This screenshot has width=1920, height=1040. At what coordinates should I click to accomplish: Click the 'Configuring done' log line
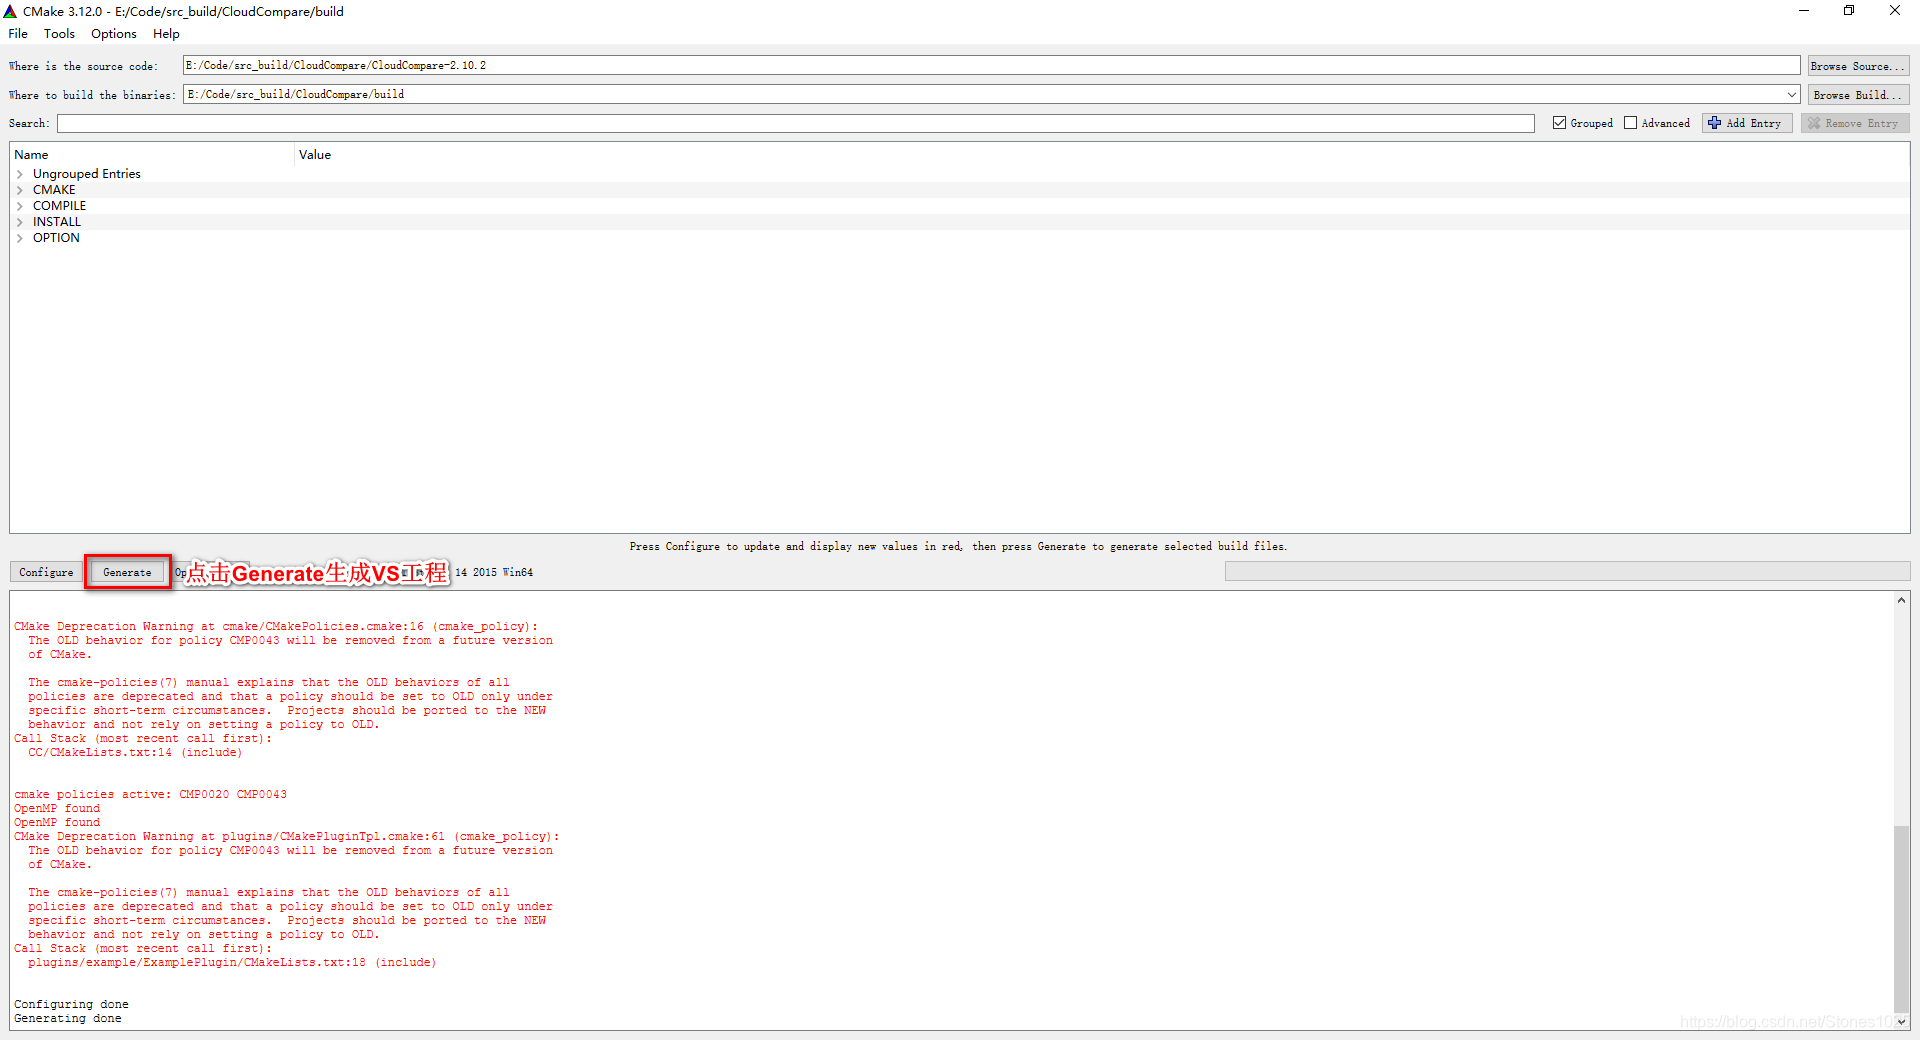[x=71, y=1004]
